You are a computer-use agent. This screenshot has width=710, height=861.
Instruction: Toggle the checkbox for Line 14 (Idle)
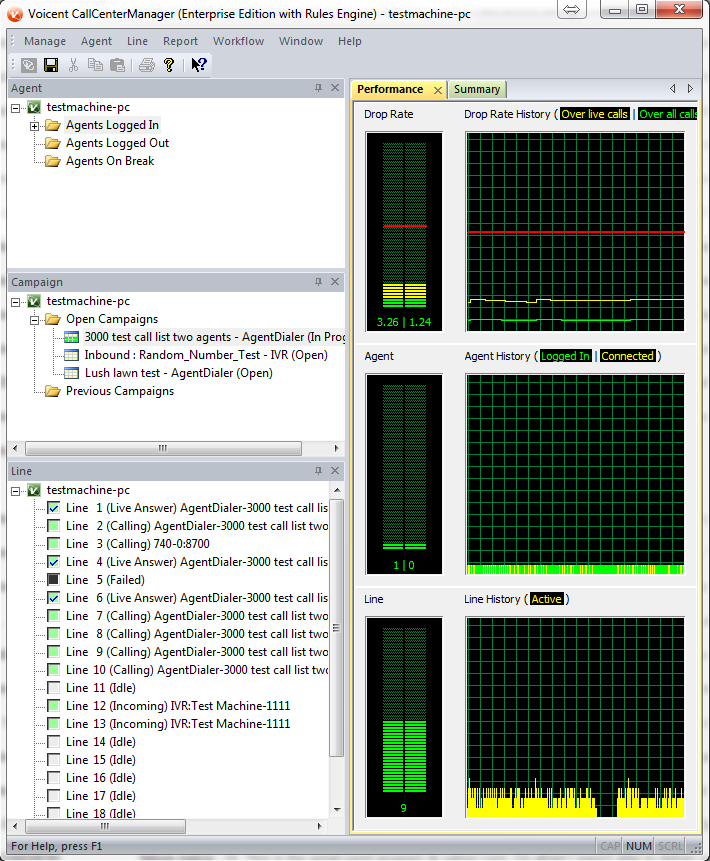tap(53, 742)
